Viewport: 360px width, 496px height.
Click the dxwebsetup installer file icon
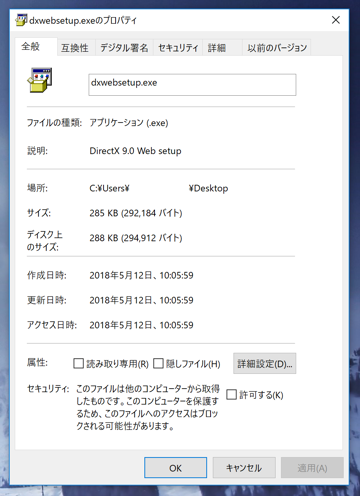(x=40, y=80)
